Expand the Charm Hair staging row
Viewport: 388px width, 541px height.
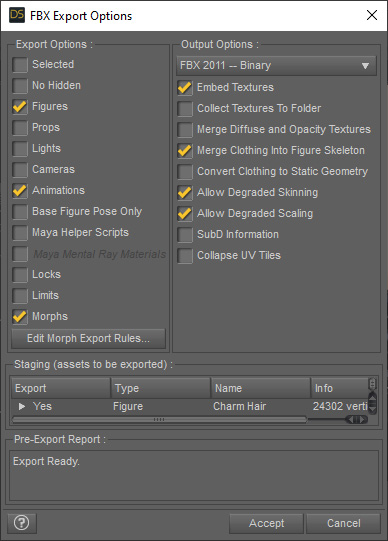[x=22, y=406]
